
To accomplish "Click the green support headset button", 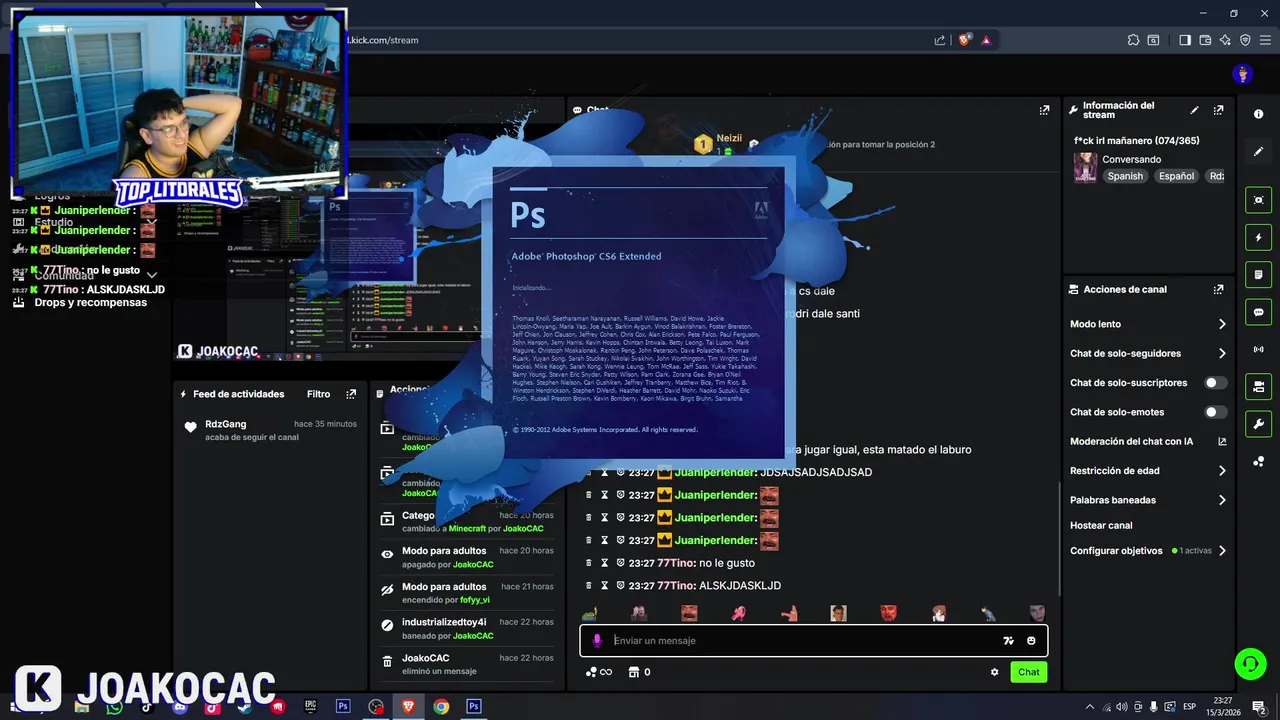I will click(x=1249, y=663).
